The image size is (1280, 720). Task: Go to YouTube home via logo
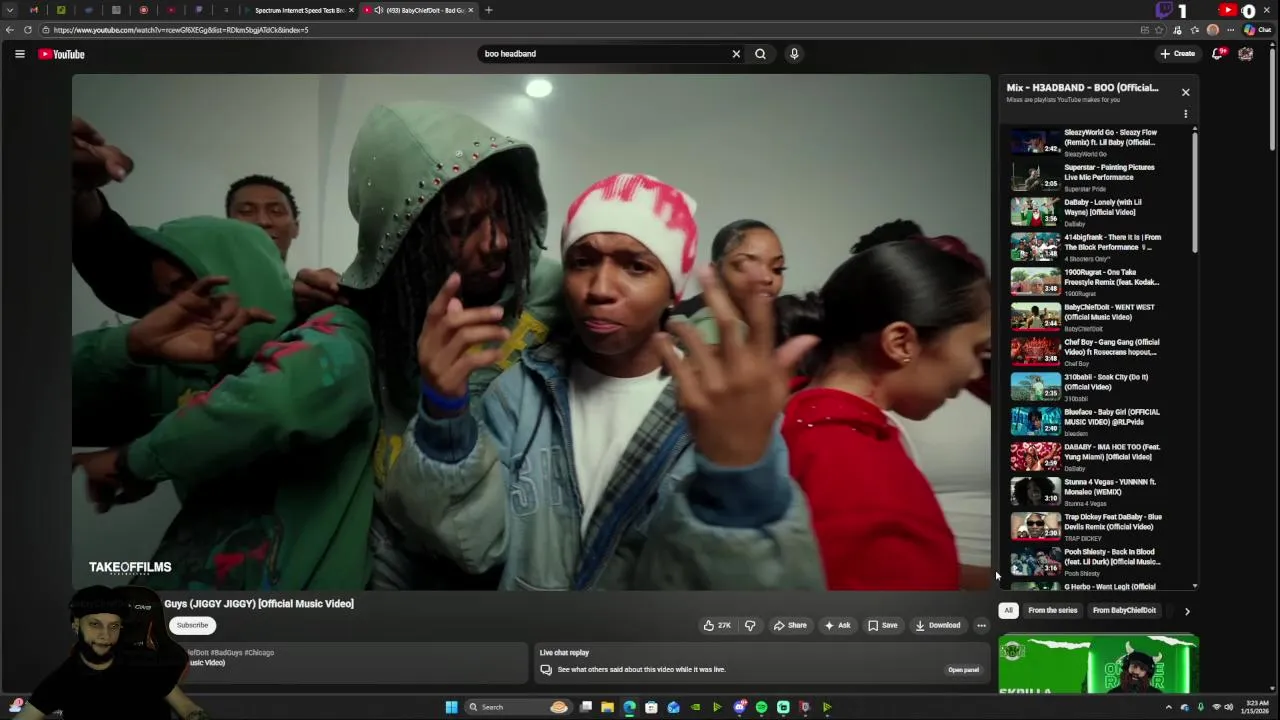point(62,54)
